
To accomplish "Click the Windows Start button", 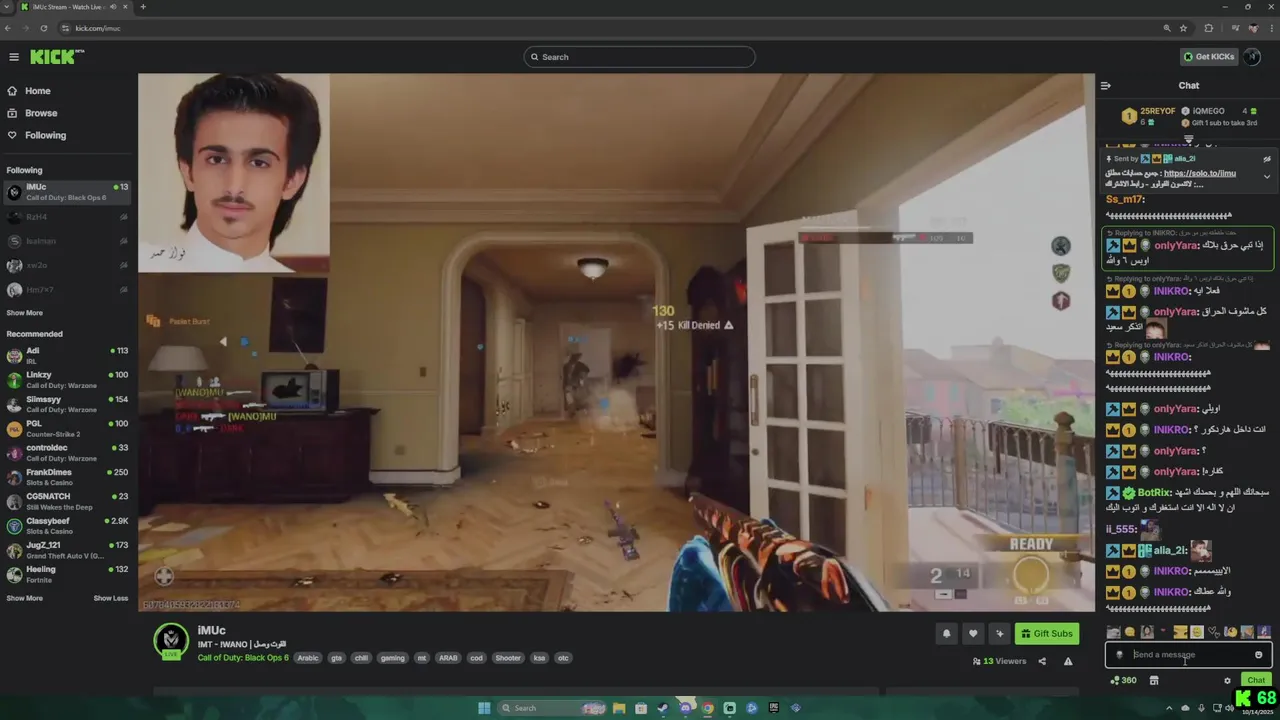I will coord(484,708).
